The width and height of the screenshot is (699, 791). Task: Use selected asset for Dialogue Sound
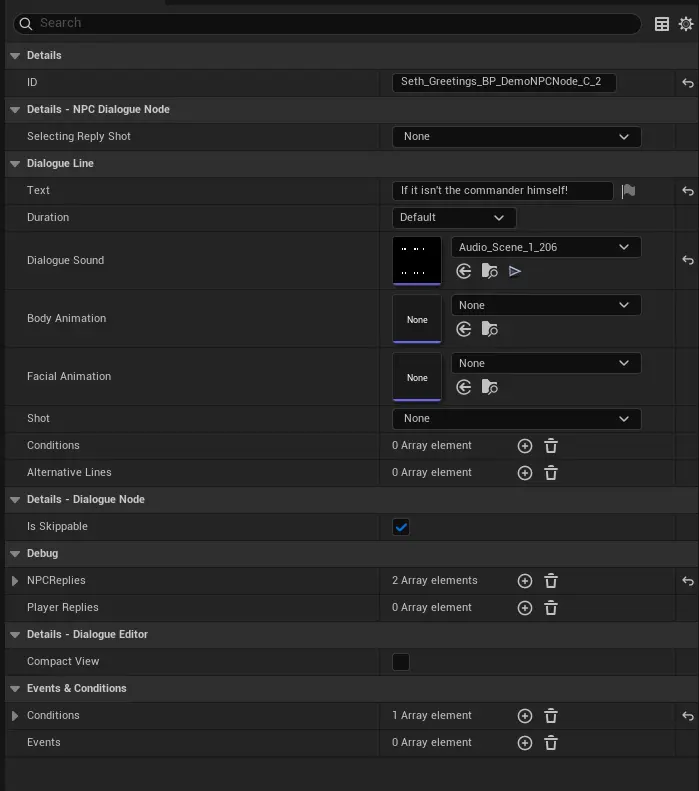coord(463,271)
